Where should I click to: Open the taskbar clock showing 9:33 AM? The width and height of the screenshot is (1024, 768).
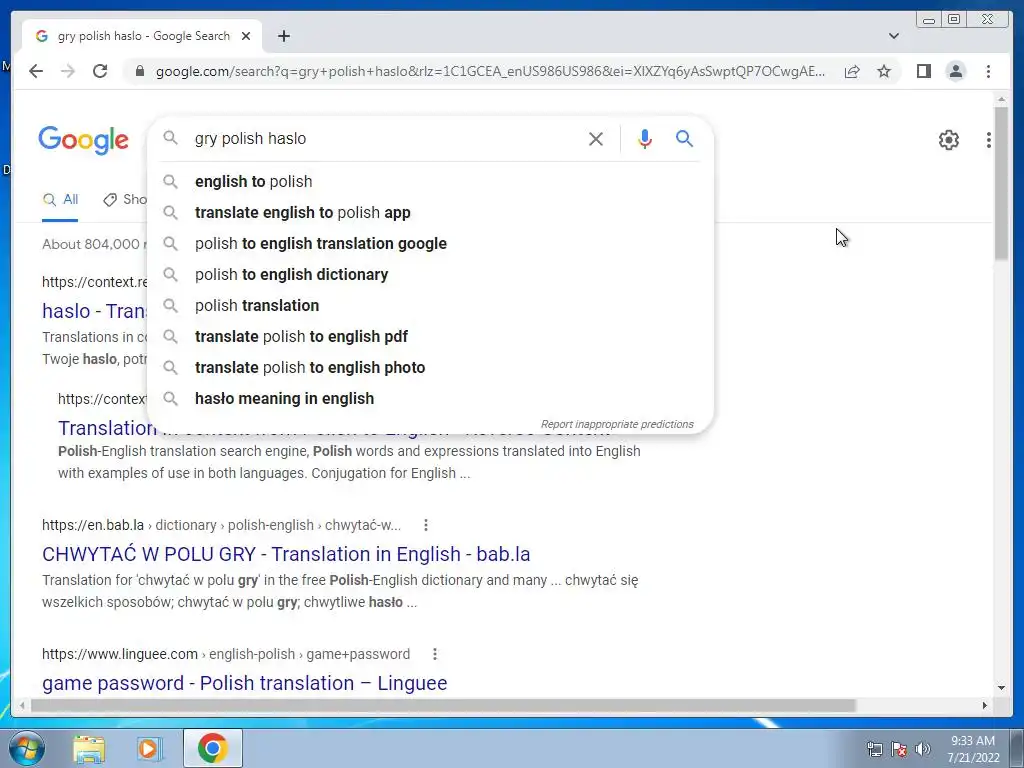coord(973,749)
